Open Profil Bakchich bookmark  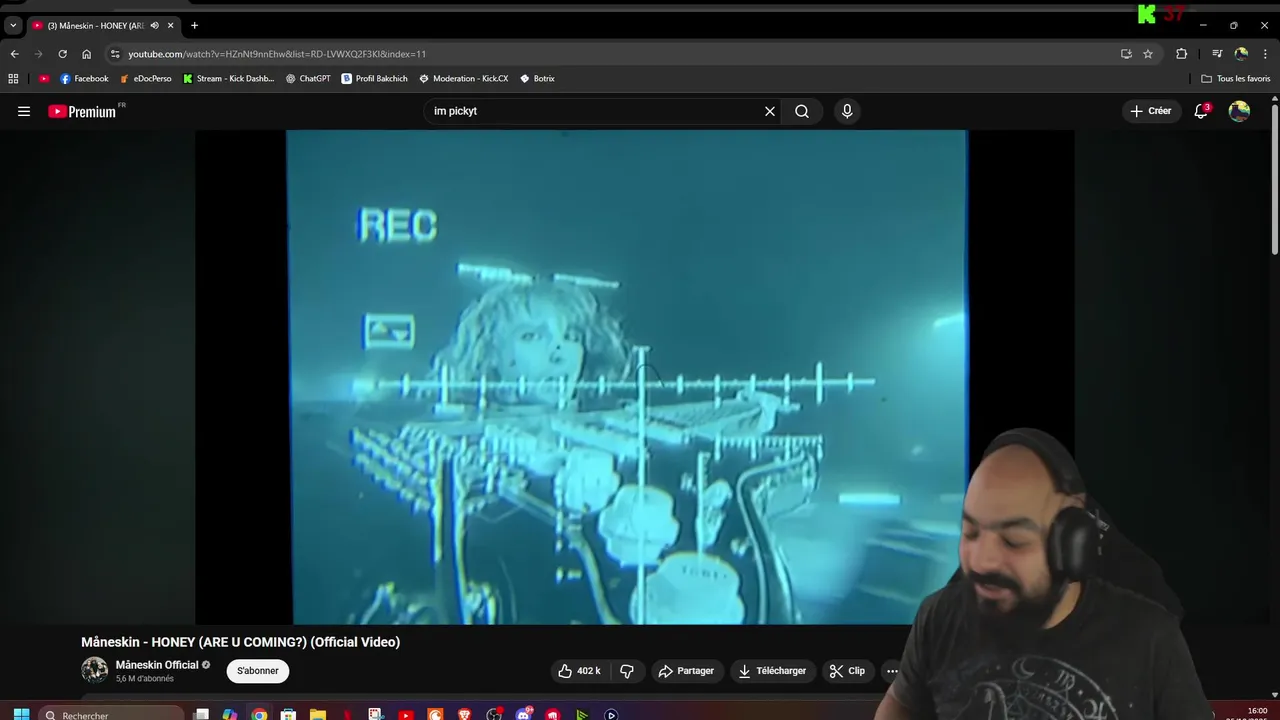(374, 78)
